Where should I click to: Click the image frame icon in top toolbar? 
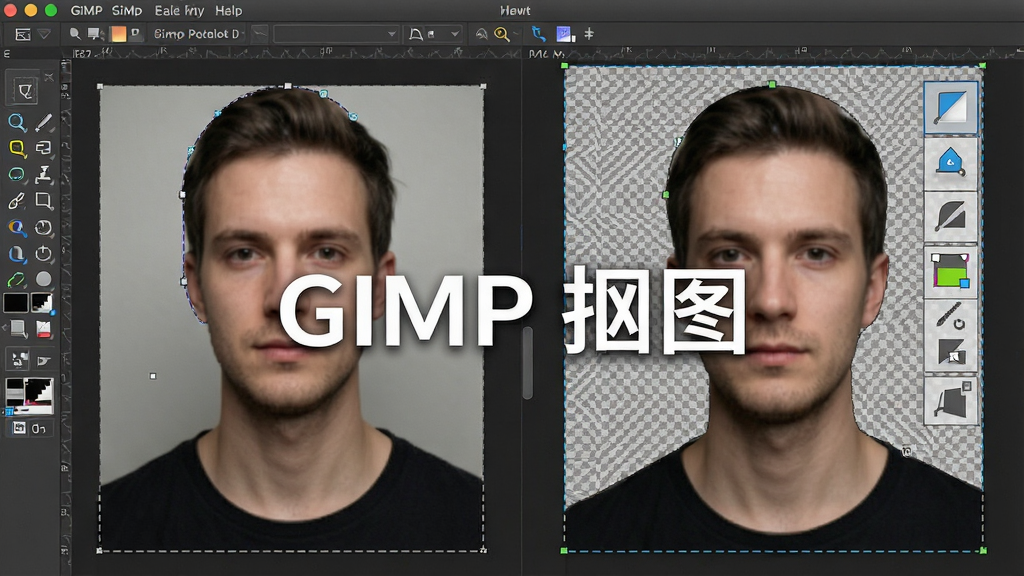point(23,34)
